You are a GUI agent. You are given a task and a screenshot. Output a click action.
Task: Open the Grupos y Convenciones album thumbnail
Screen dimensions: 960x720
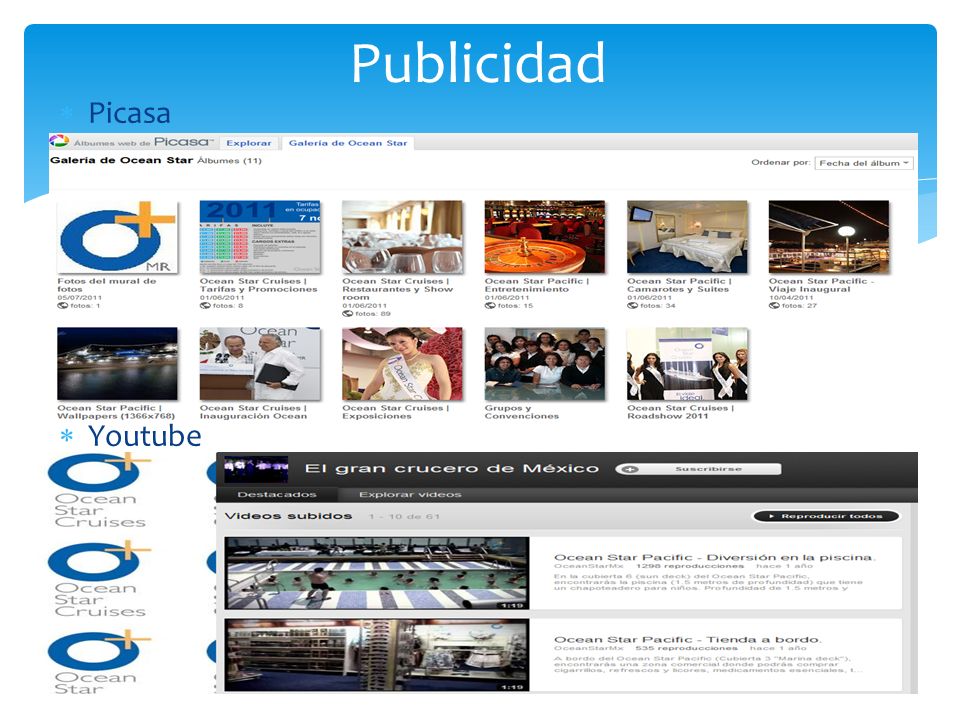[x=545, y=364]
